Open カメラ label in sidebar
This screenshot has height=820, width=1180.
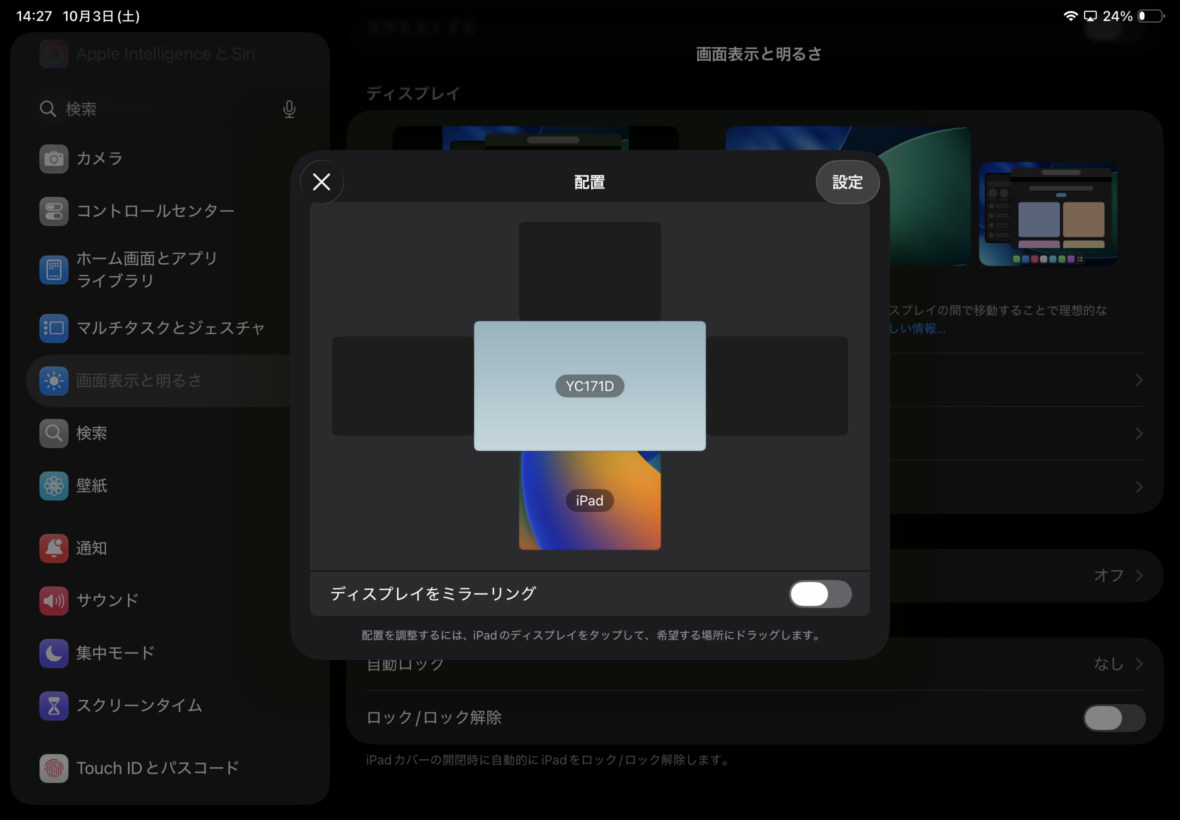99,159
